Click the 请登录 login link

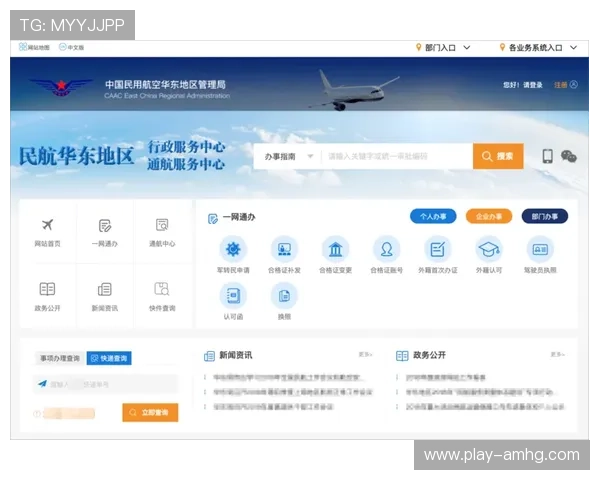(533, 85)
